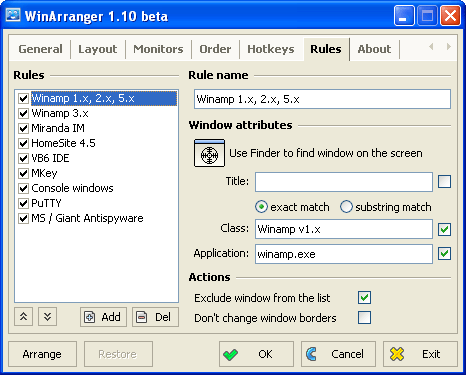Disable the Miranda IM rule checkbox

click(x=23, y=128)
